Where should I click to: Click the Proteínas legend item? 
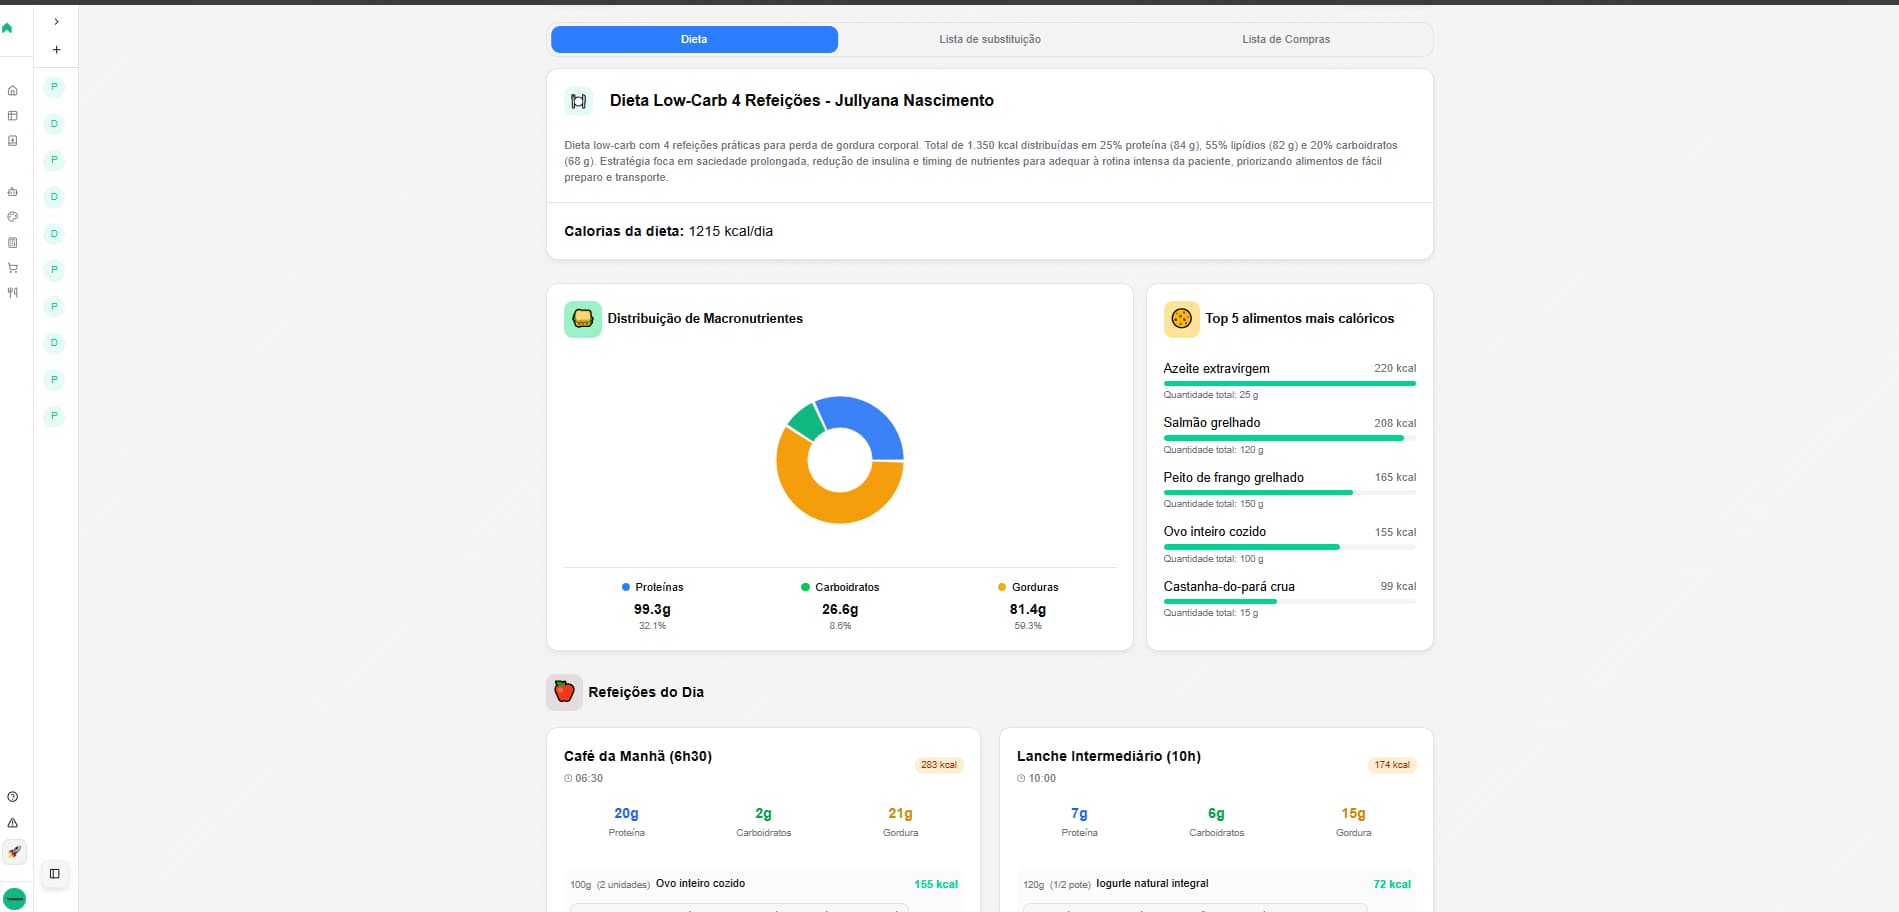pos(652,587)
